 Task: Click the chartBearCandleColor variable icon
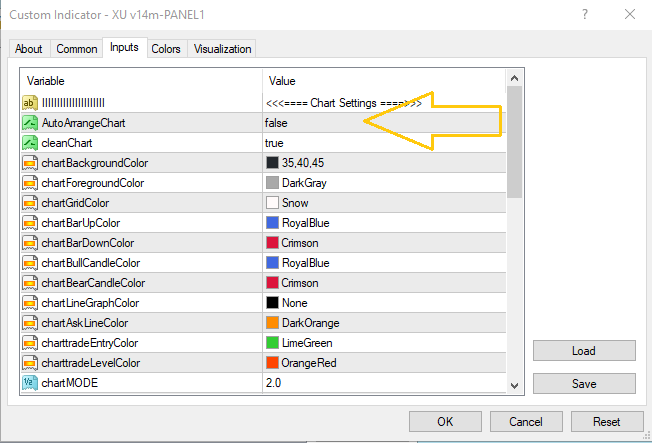point(30,283)
